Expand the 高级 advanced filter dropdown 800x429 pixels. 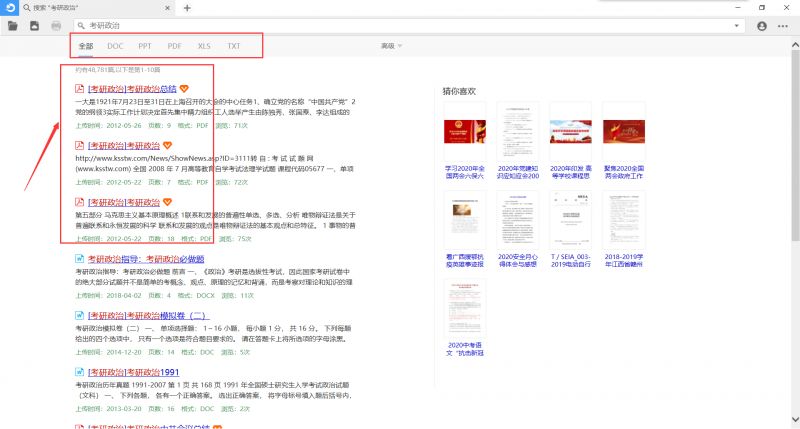tap(391, 46)
